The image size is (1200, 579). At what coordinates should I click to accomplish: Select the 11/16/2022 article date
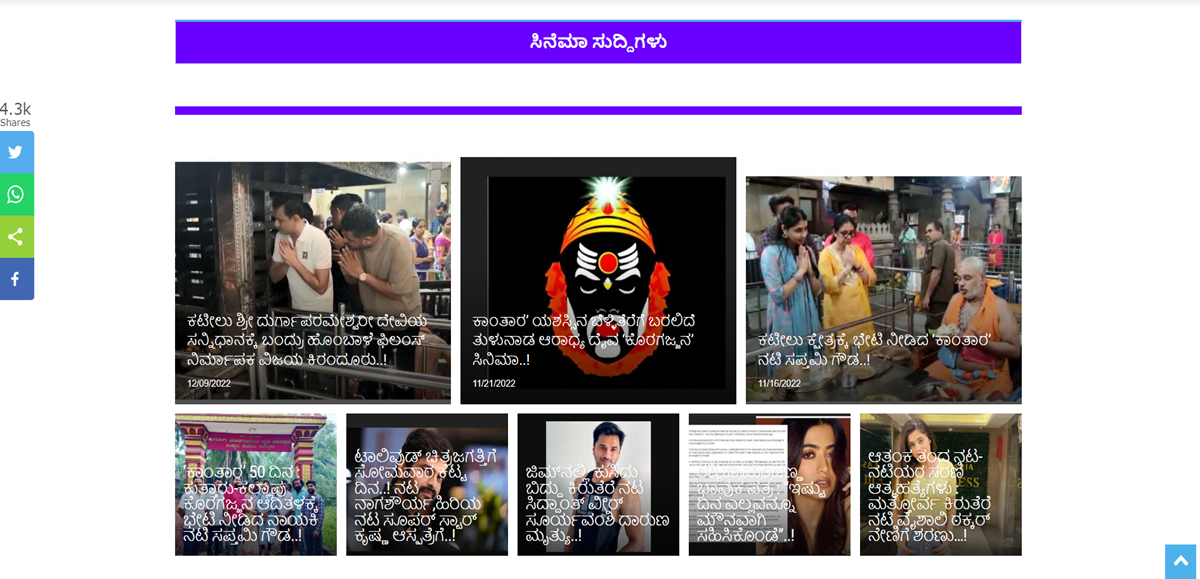click(x=779, y=383)
